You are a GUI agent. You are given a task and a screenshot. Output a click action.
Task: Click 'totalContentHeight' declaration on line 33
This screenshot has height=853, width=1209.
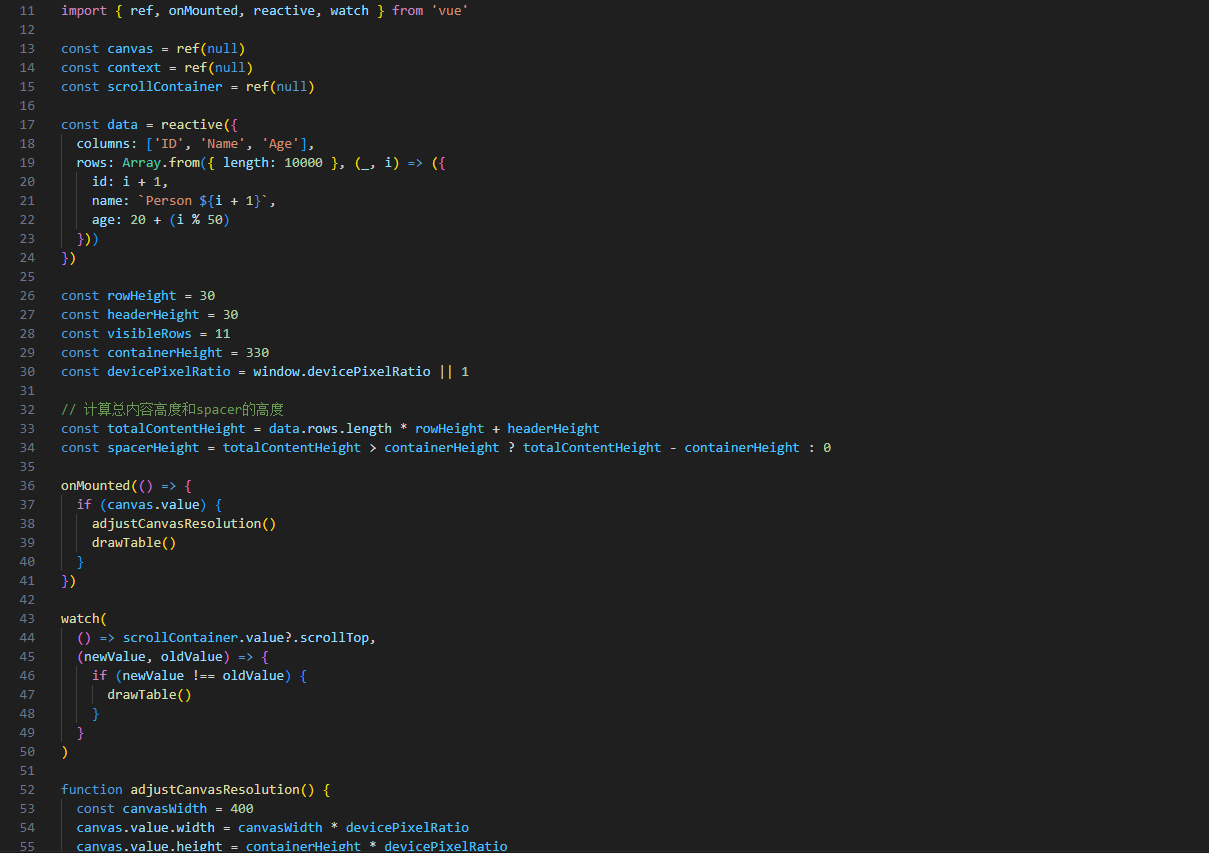click(176, 428)
